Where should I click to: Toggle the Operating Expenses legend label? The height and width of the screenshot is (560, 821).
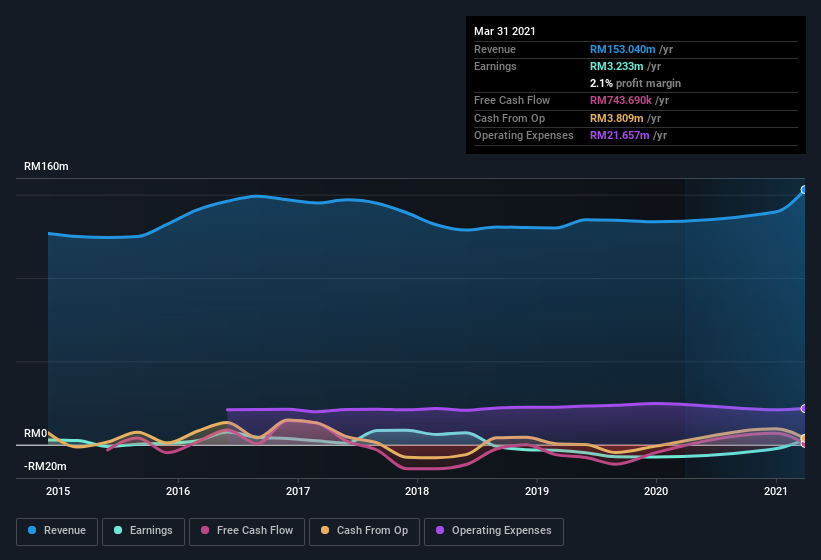502,530
